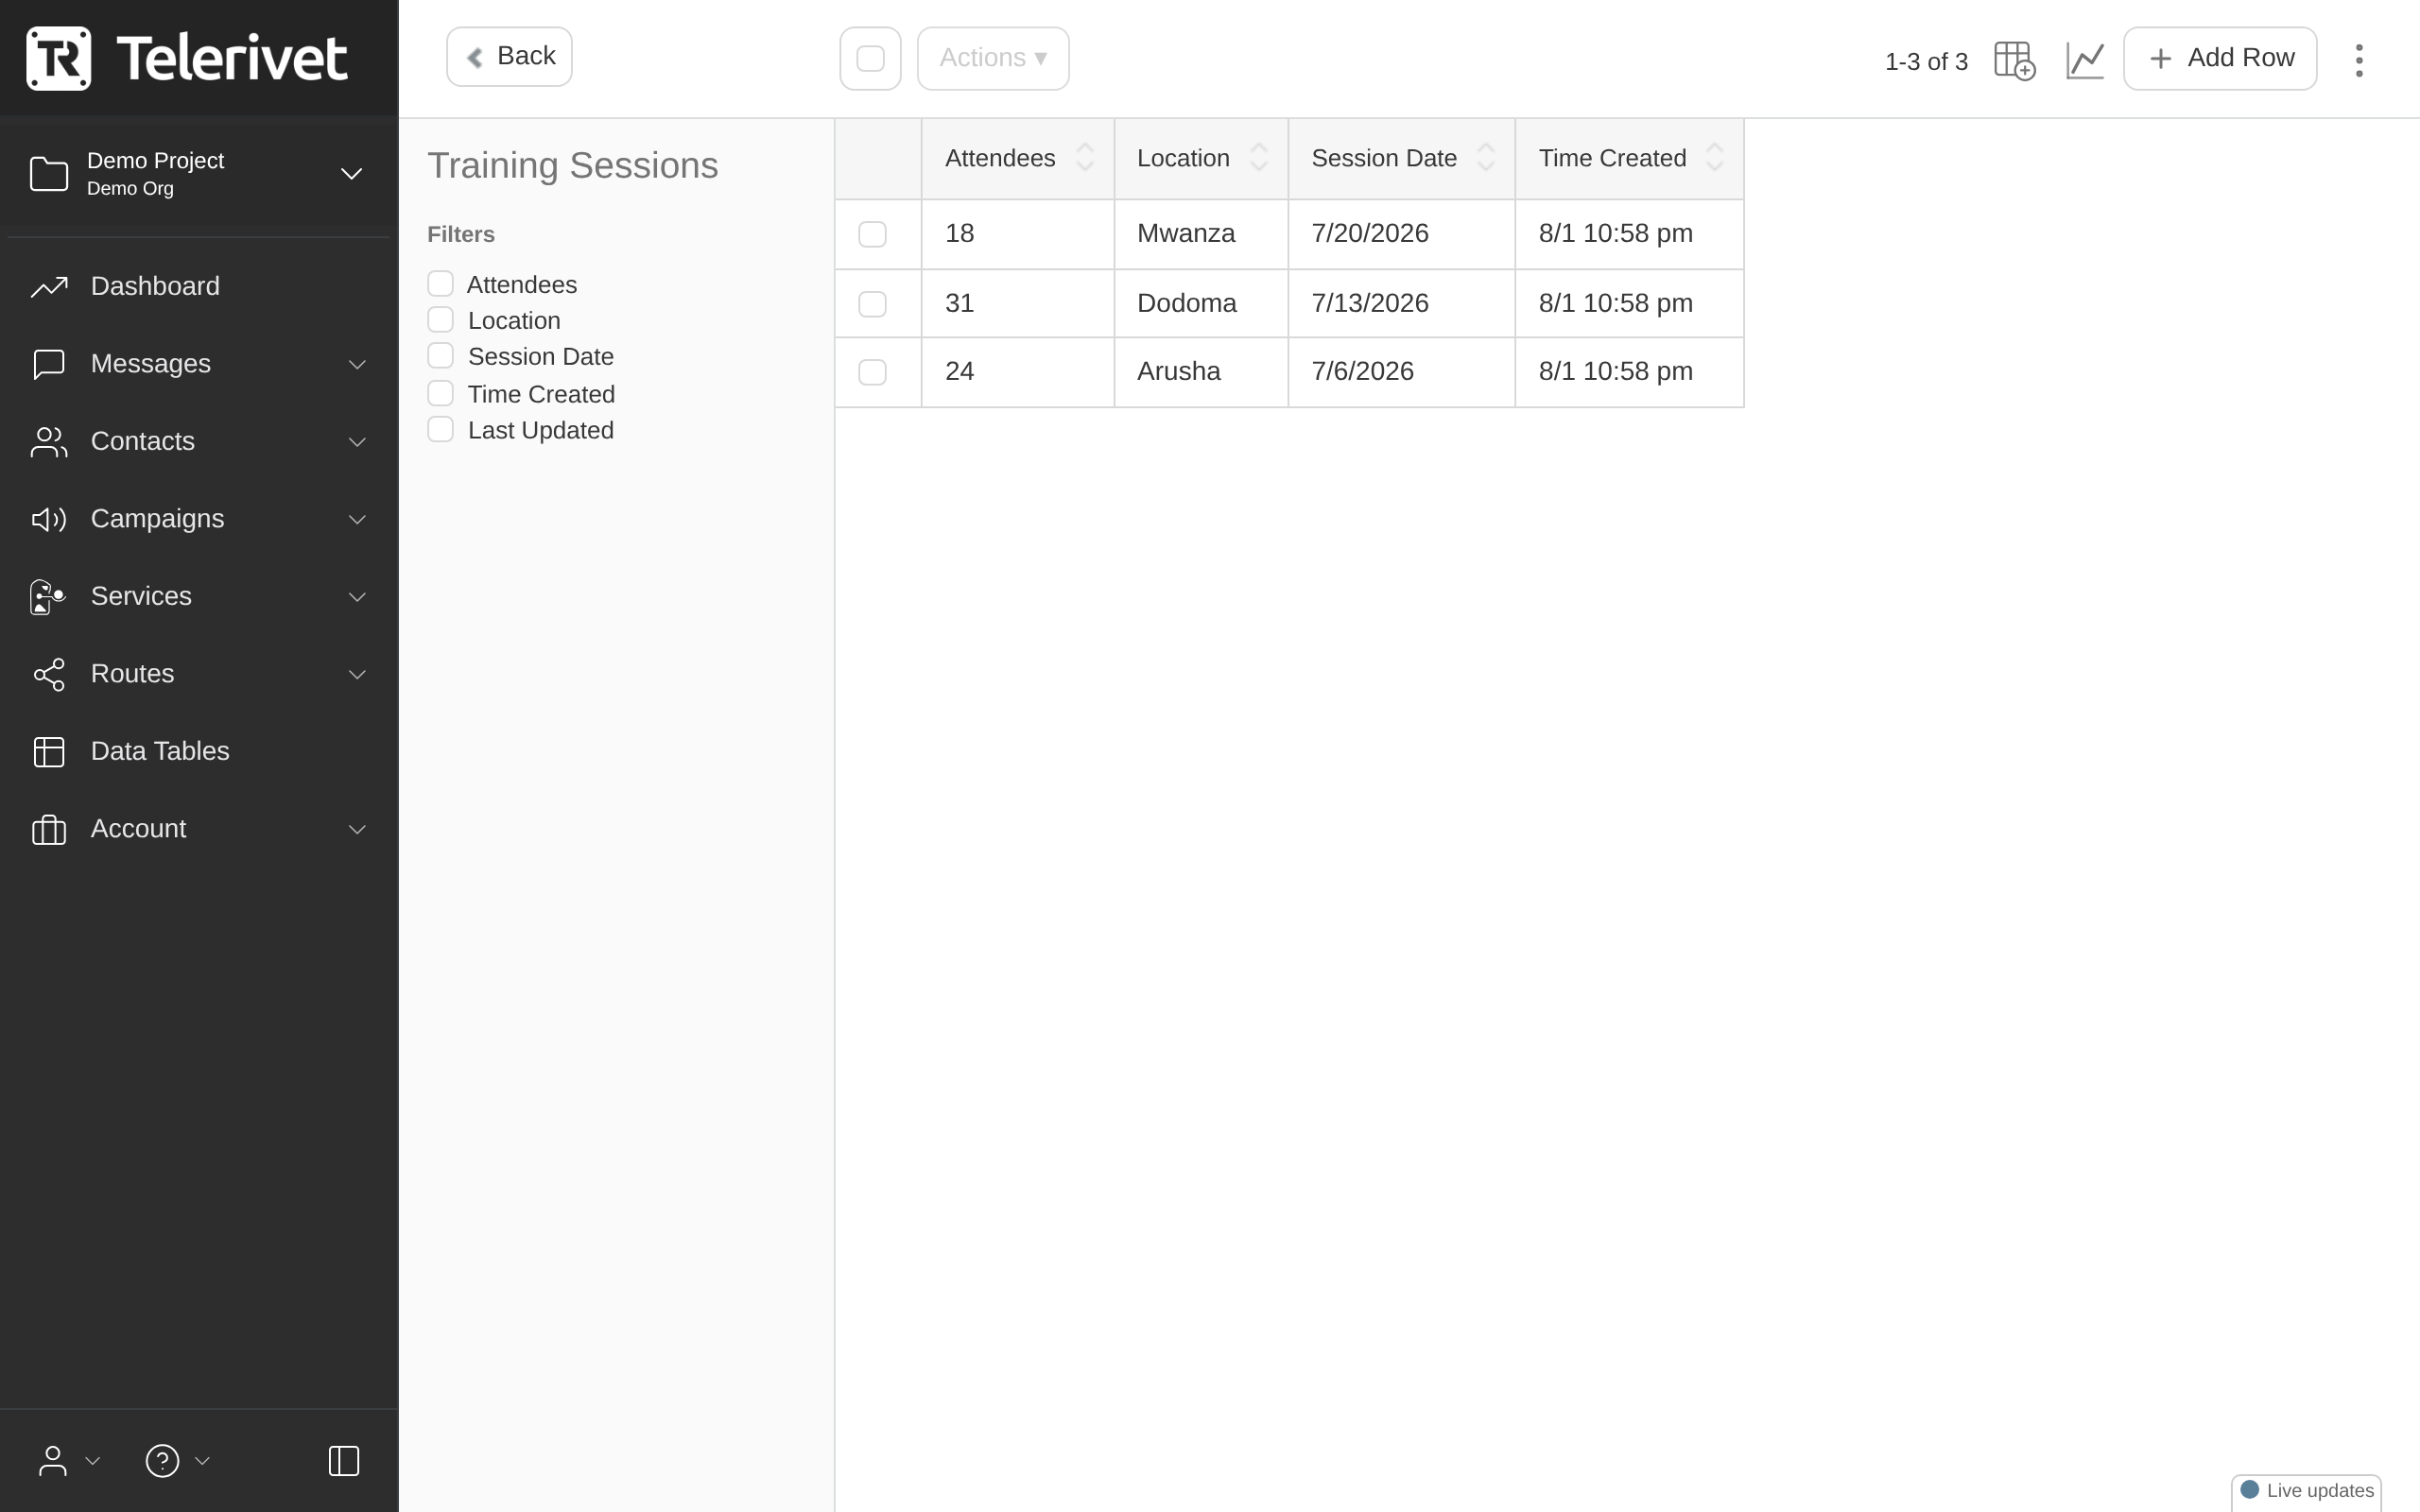Open the Account menu item
Viewport: 2420px width, 1512px height.
click(x=198, y=829)
